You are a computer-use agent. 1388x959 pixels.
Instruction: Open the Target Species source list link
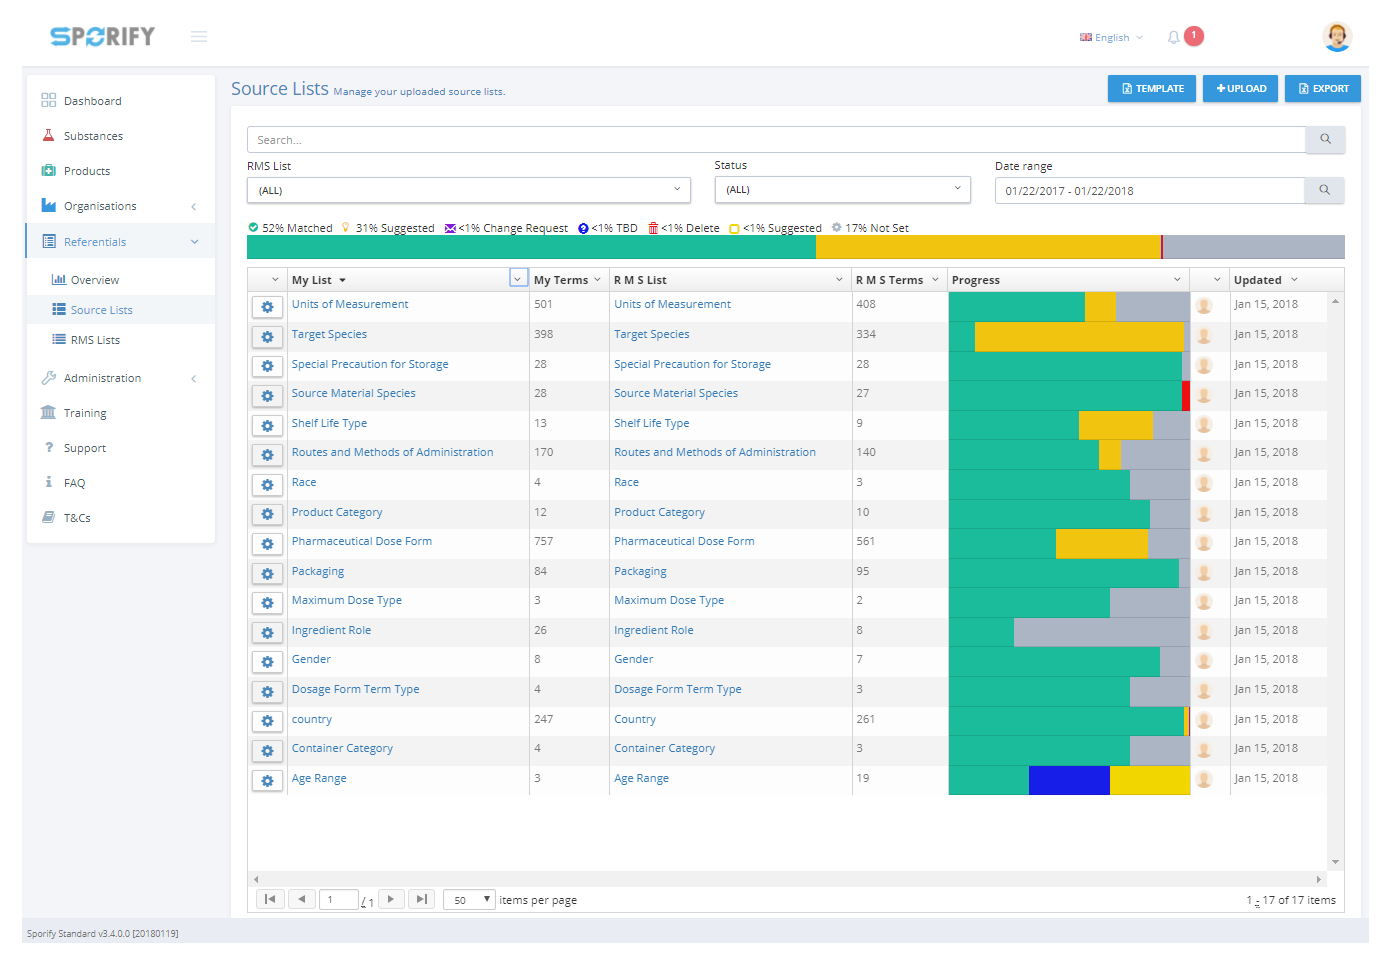click(x=329, y=334)
